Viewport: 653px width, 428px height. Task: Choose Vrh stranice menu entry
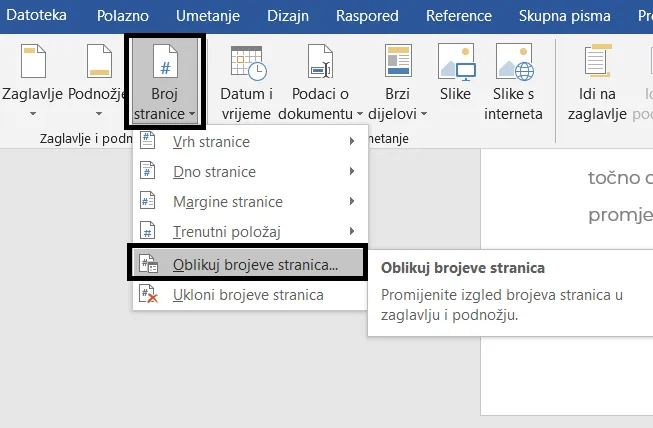point(250,141)
